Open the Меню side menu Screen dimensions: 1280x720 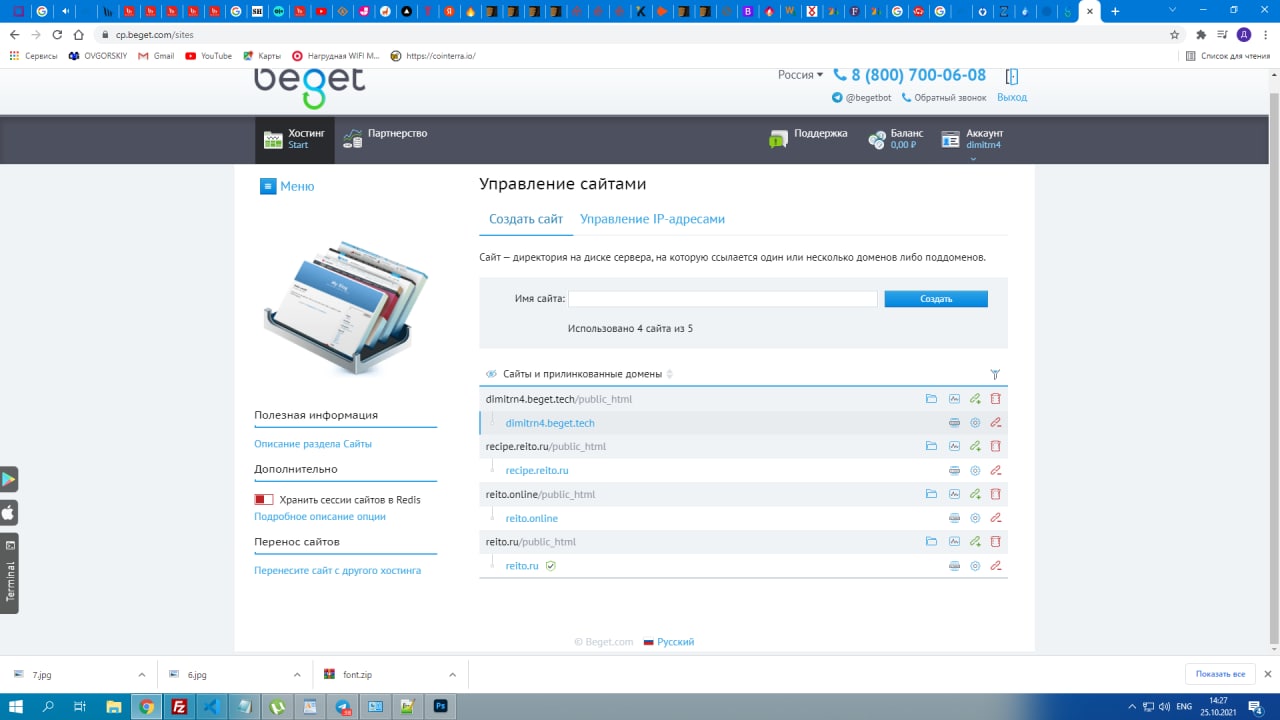(x=287, y=186)
